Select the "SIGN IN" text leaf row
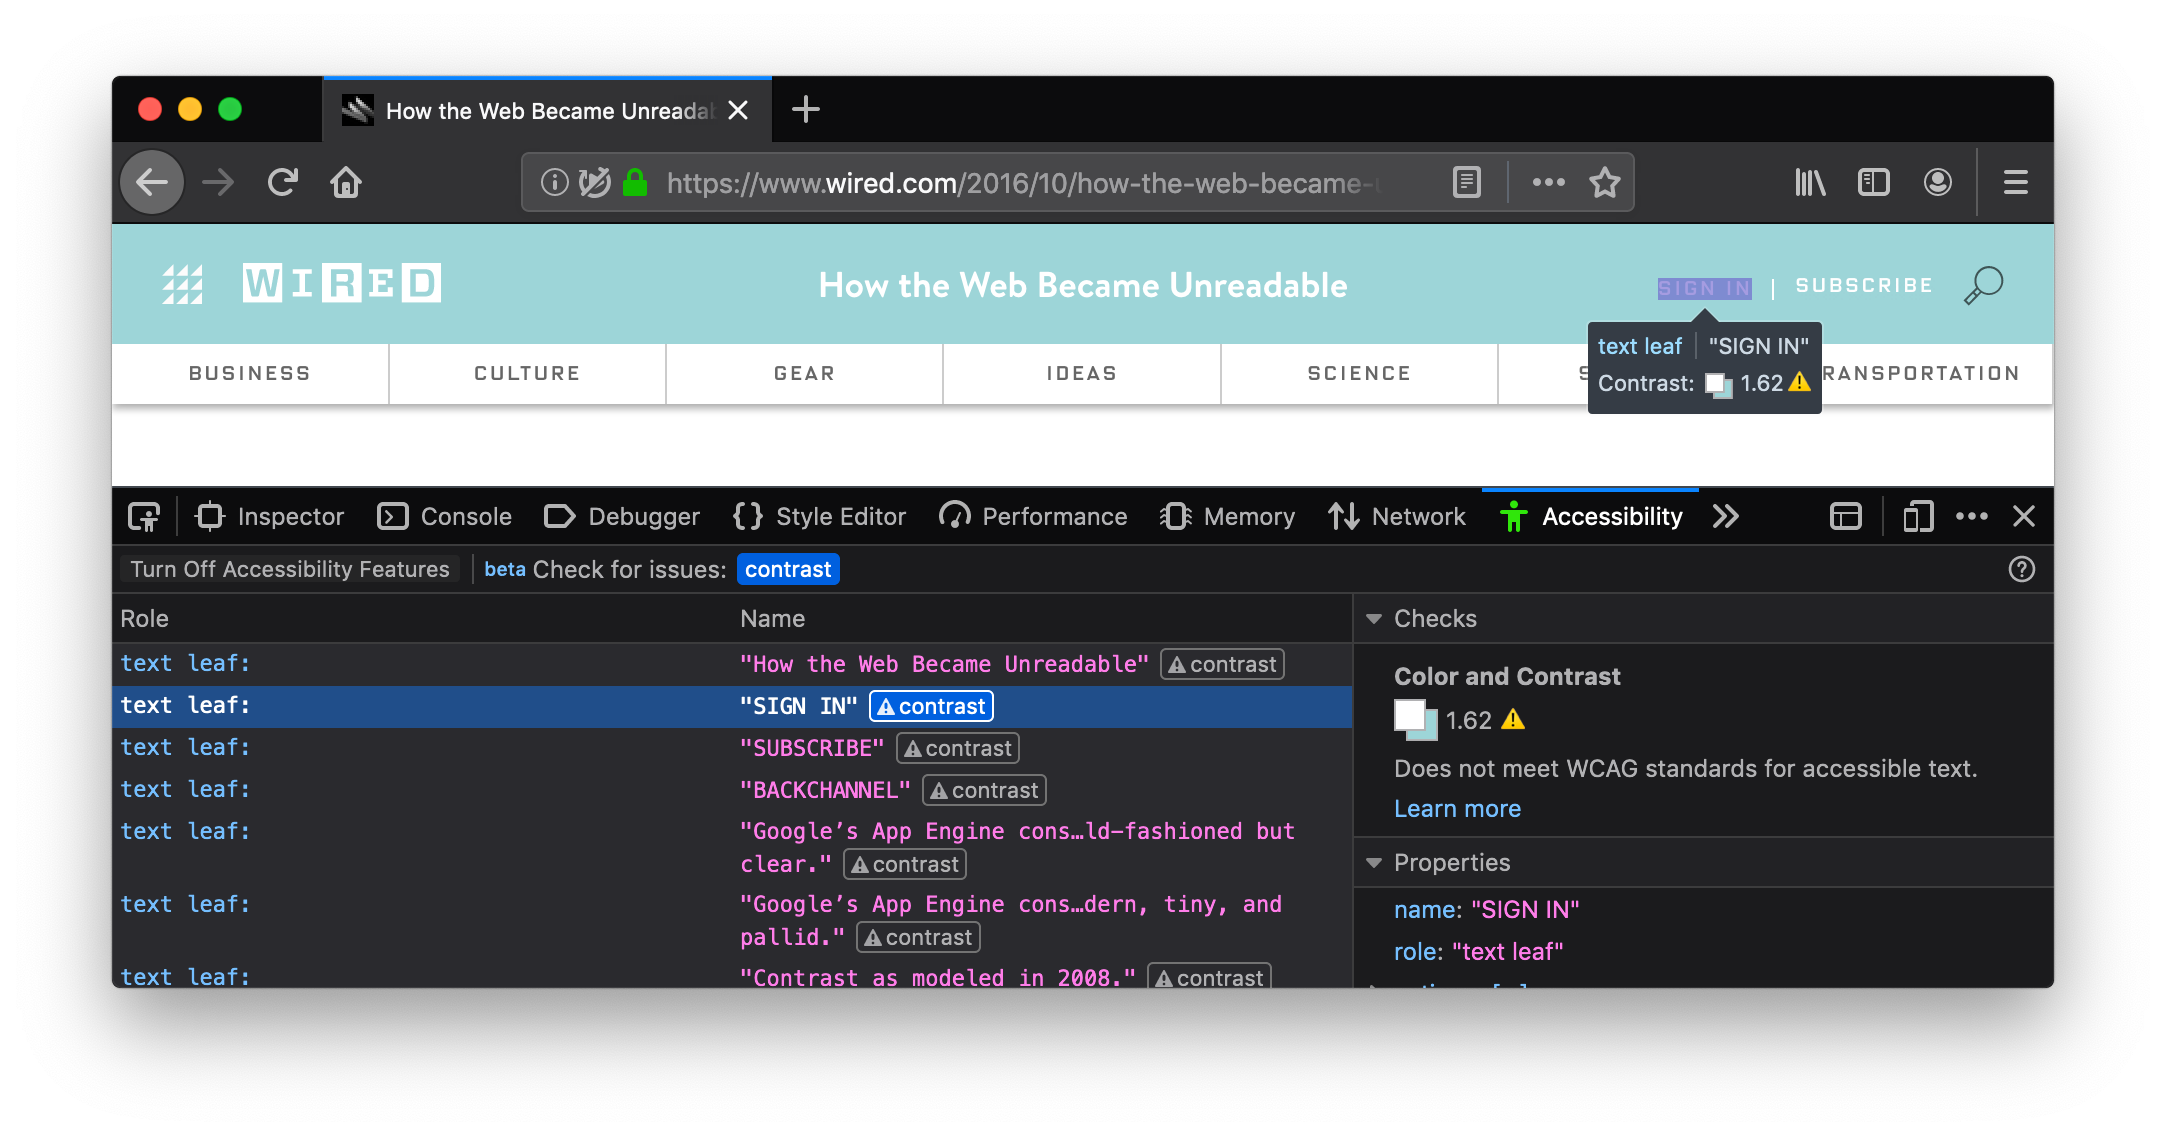Screen dimensions: 2166x1136 click(x=732, y=706)
